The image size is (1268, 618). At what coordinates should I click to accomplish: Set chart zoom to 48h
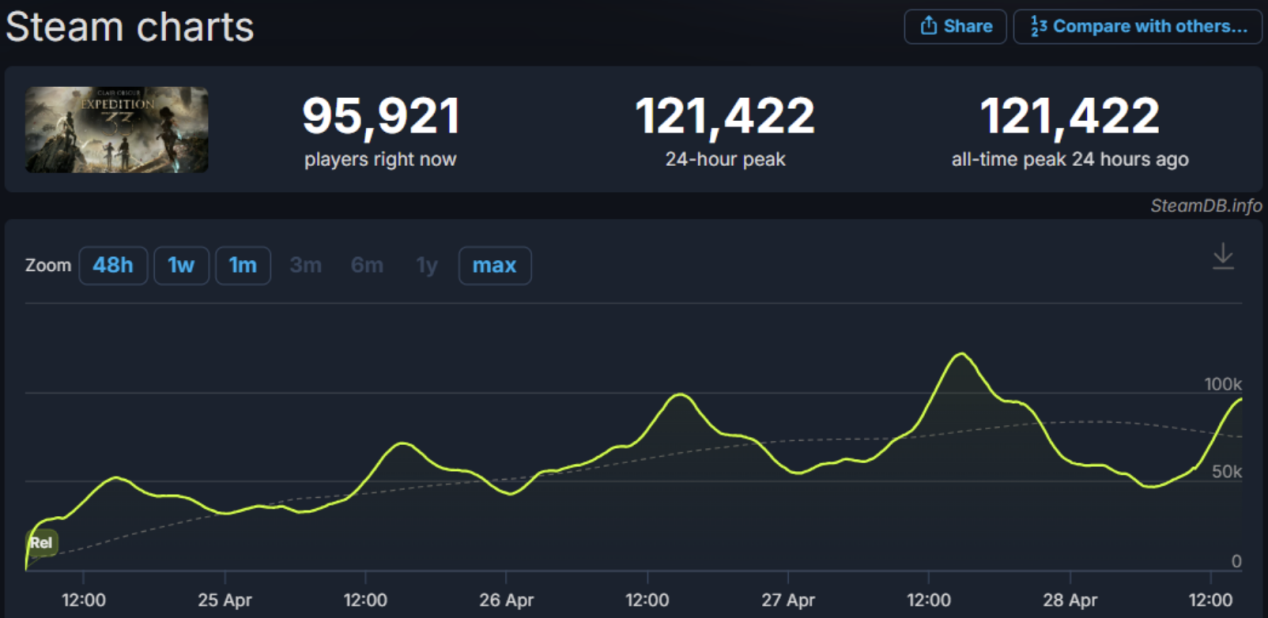(x=113, y=265)
